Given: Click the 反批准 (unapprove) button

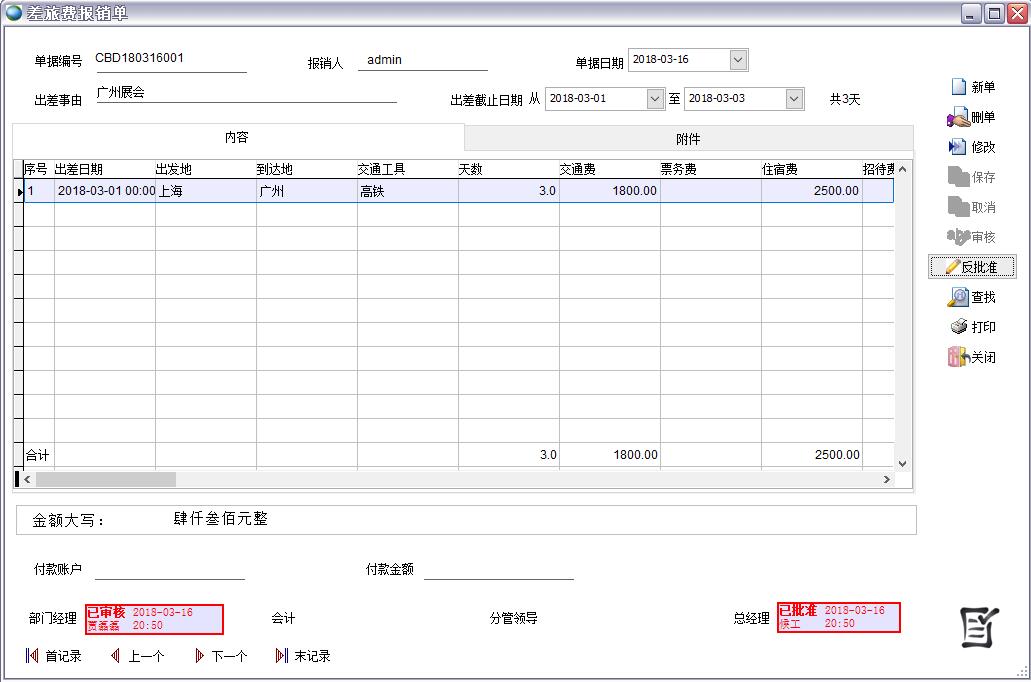Looking at the screenshot, I should [972, 267].
